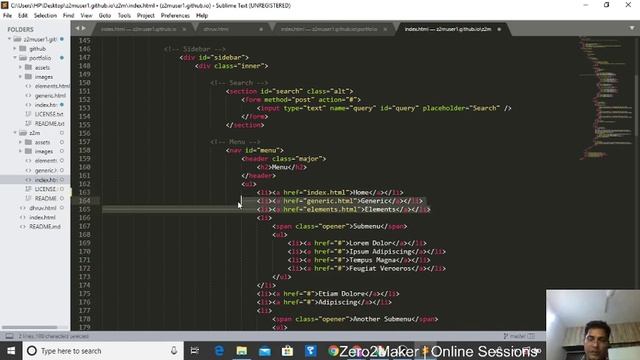The image size is (640, 360).
Task: Click line number 158 in gutter
Action: point(84,150)
